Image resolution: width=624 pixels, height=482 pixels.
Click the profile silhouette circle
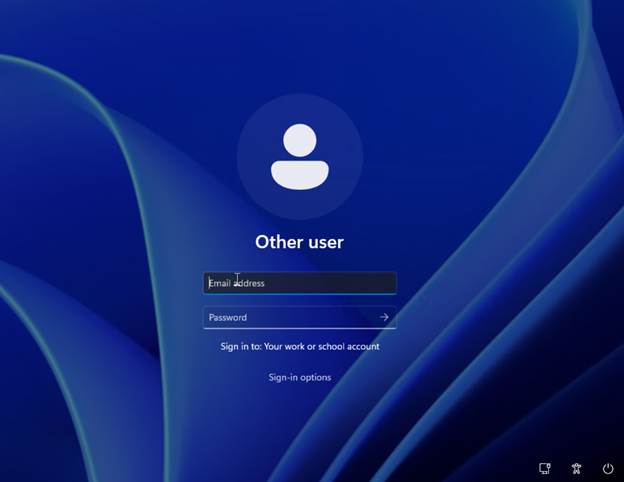(x=300, y=157)
